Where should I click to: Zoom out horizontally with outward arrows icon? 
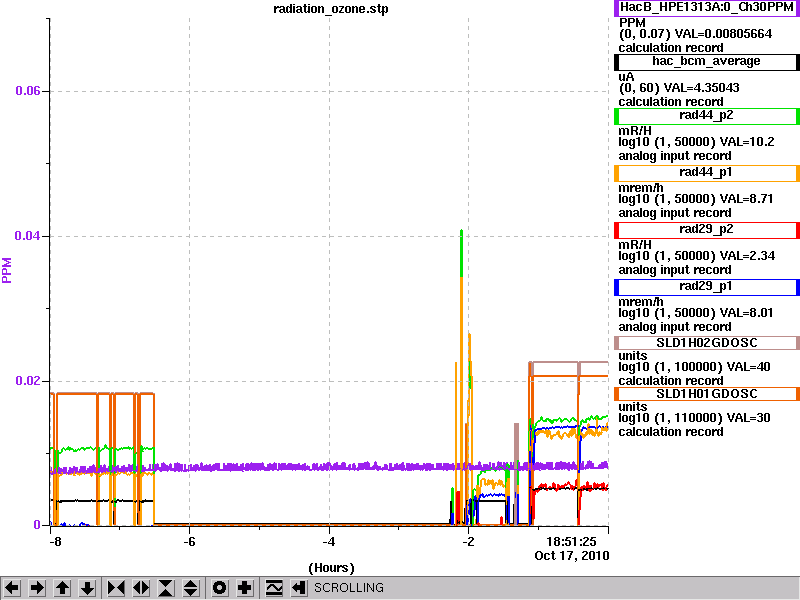tap(141, 588)
